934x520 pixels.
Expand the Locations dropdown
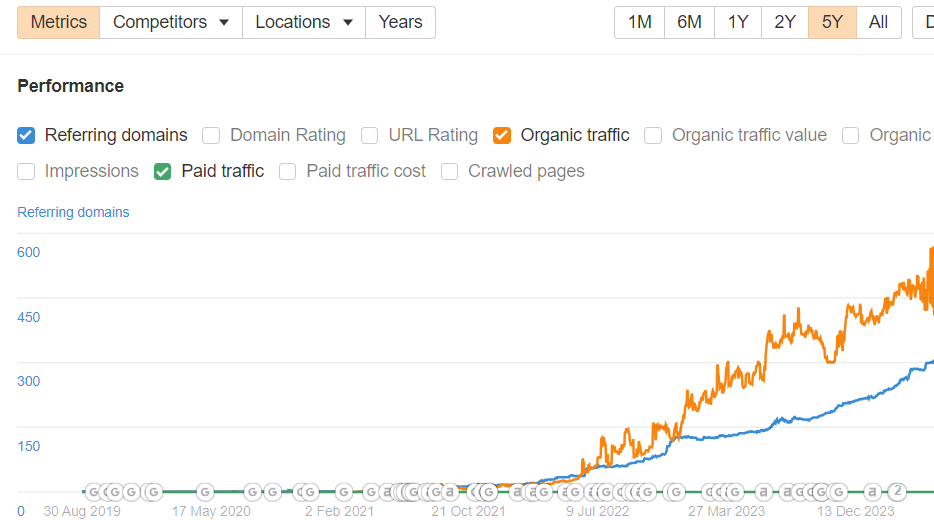point(304,22)
